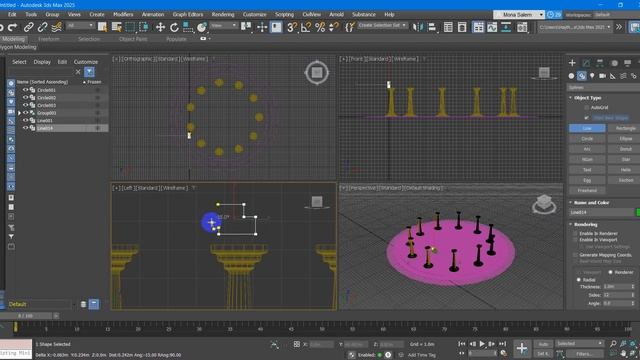Open the Graph Editors menu

[187, 14]
